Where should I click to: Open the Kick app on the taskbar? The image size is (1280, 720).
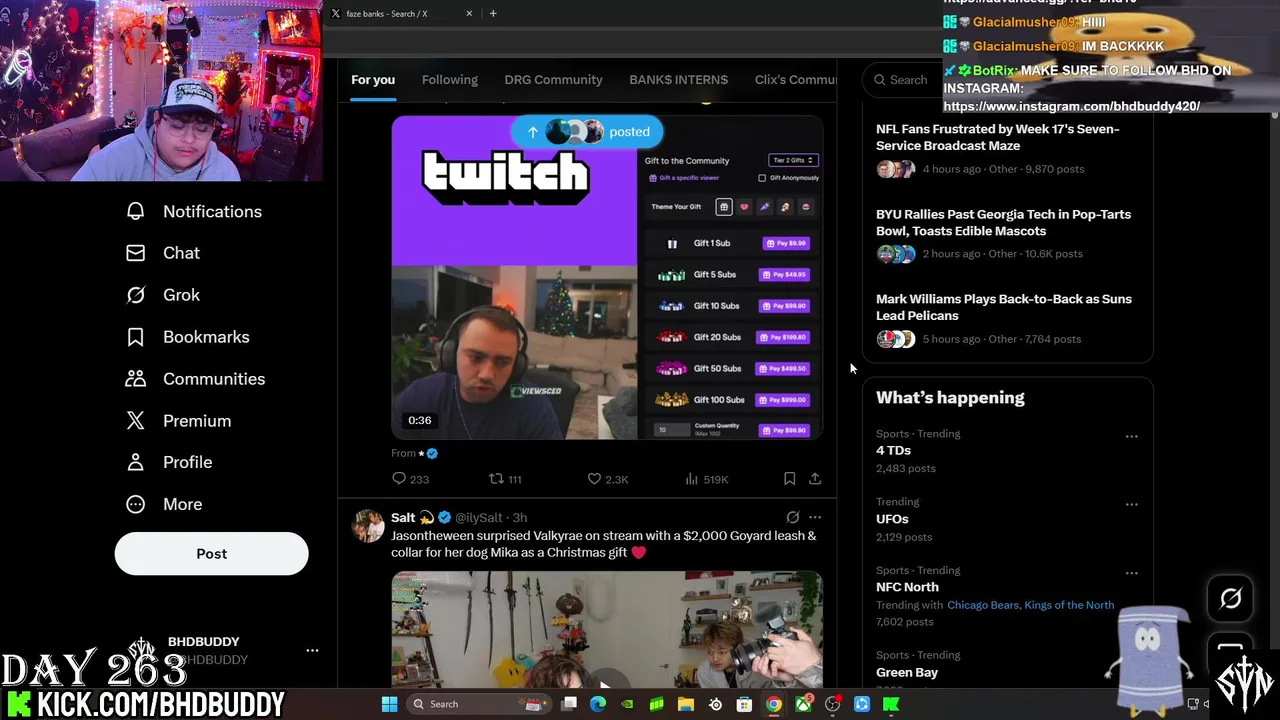[890, 704]
